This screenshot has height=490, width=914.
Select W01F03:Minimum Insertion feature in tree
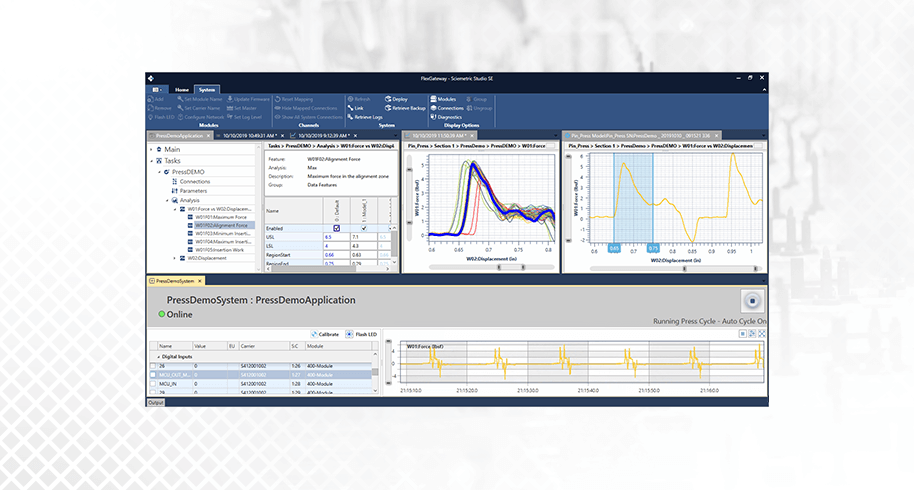coord(220,233)
